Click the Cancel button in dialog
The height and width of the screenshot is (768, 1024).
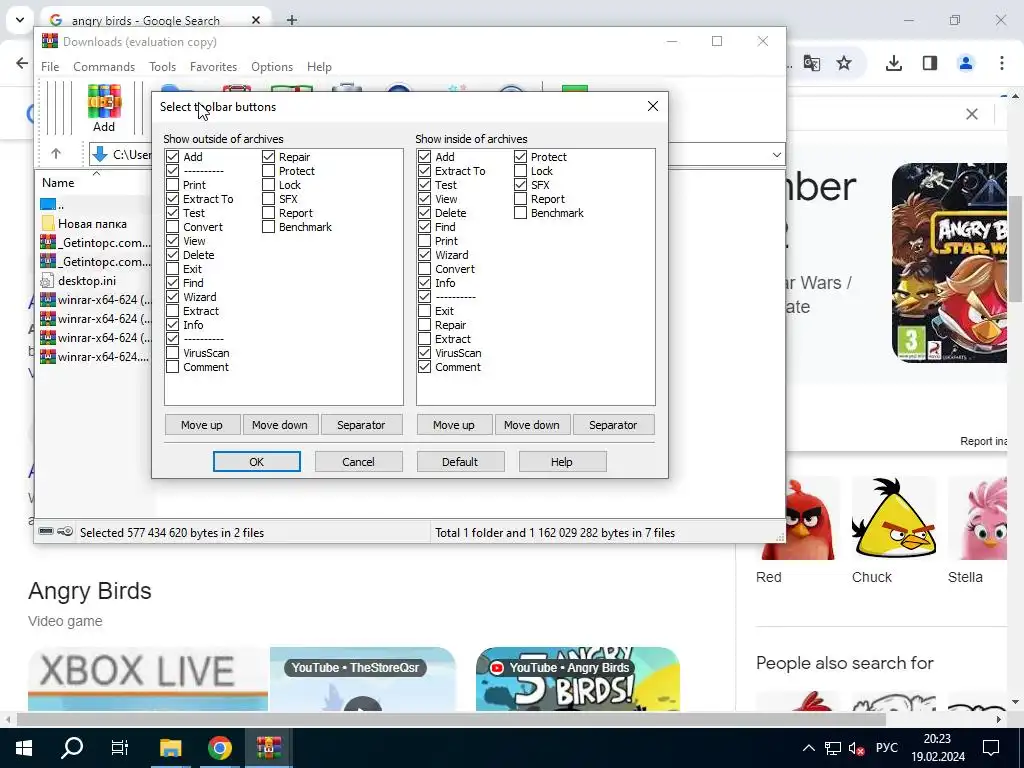point(359,462)
